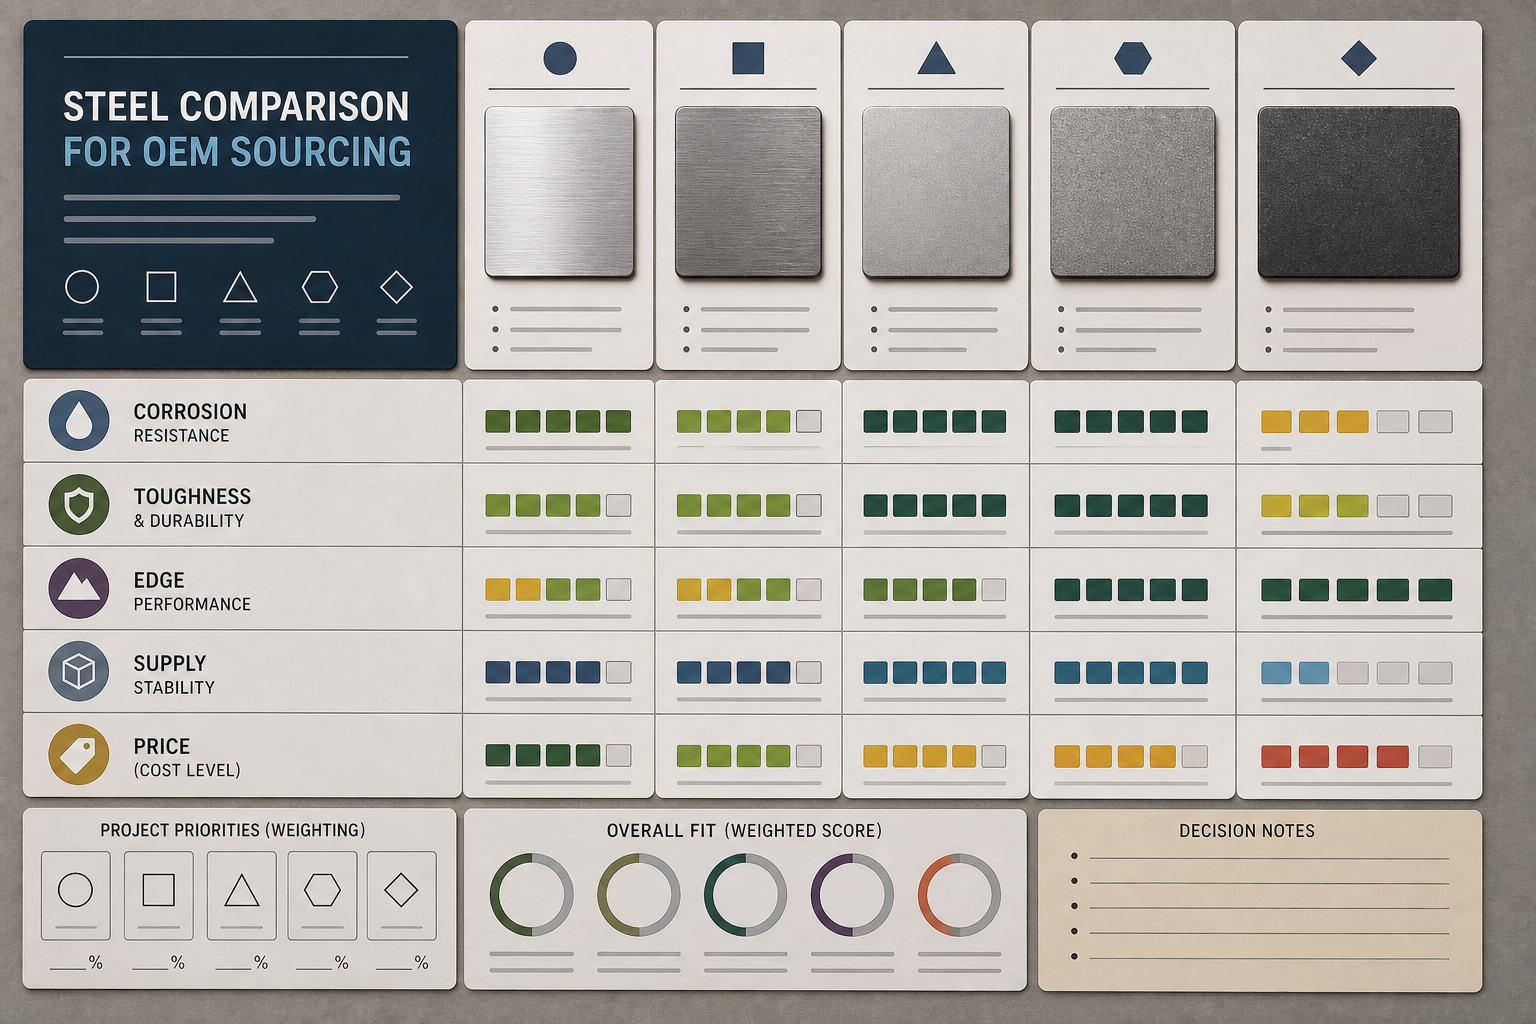Open the brushed bright steel sample thumbnail
Screen dimensions: 1536x1024
click(x=559, y=191)
